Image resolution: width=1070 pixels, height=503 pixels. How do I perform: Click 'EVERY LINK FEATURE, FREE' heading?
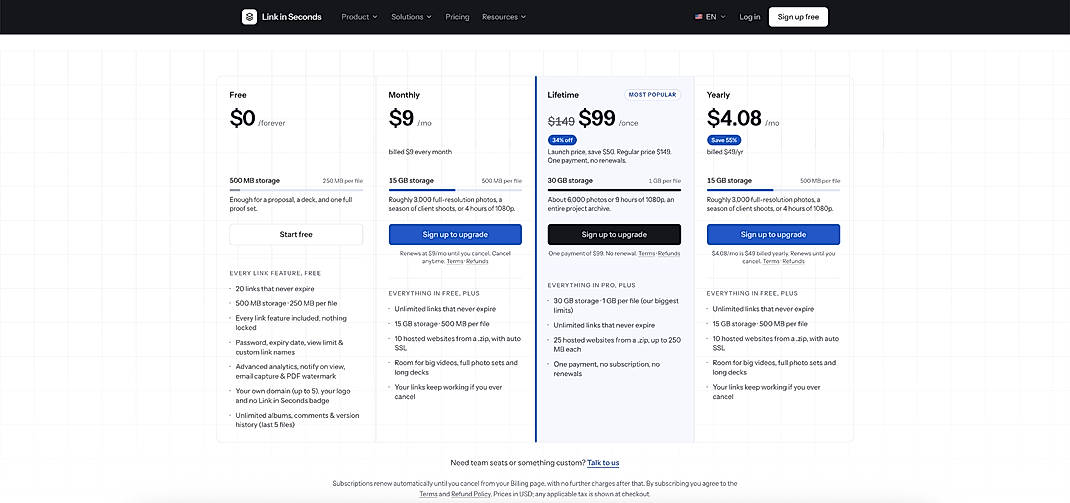(x=275, y=273)
